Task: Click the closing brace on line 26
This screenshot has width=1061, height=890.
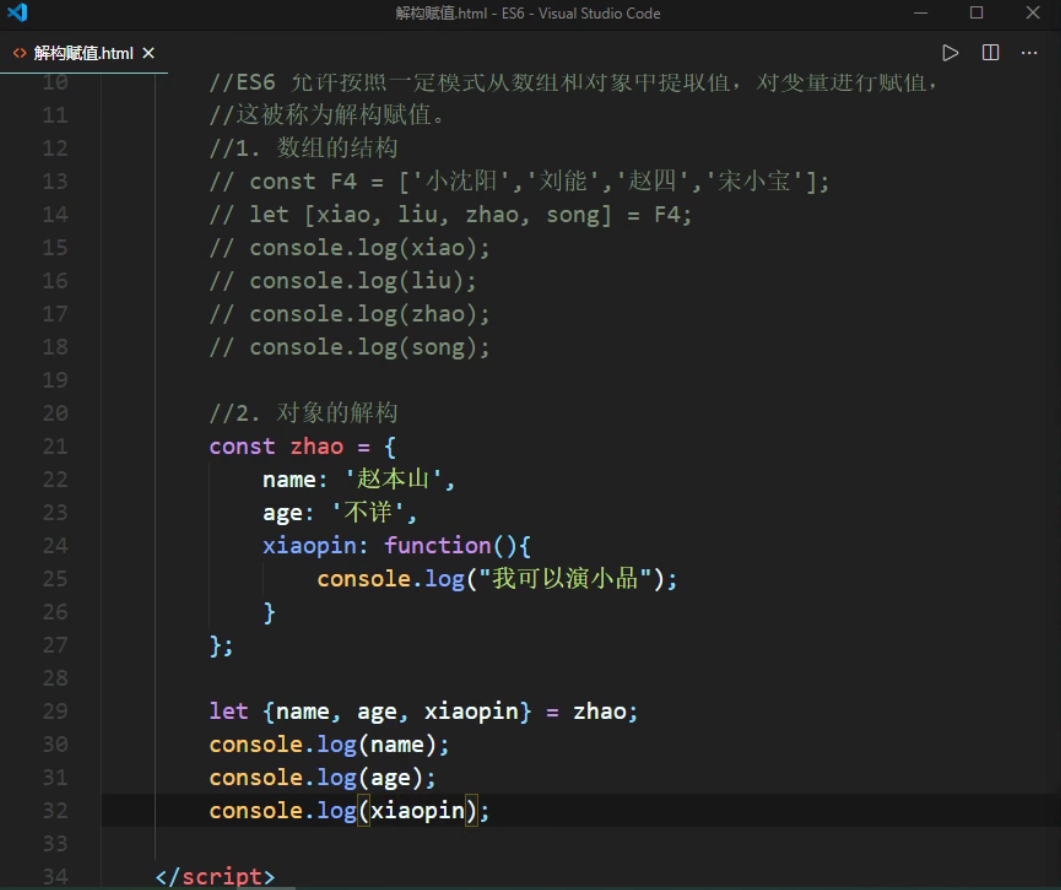Action: (x=269, y=612)
